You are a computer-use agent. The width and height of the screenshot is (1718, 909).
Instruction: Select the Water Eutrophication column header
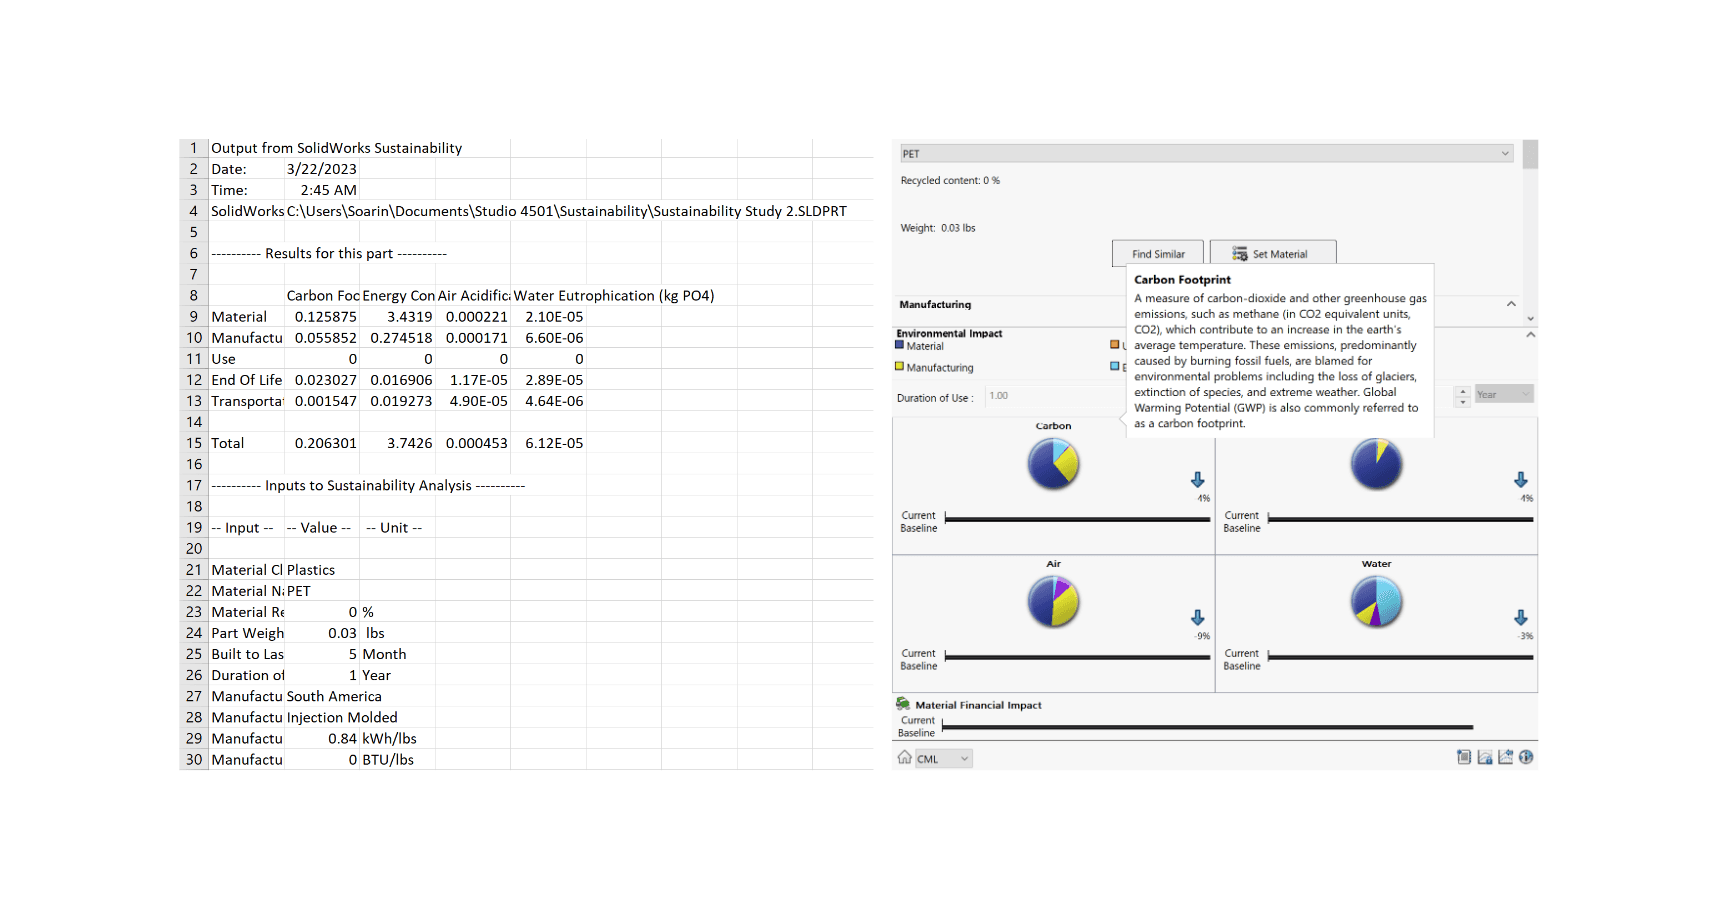tap(614, 296)
